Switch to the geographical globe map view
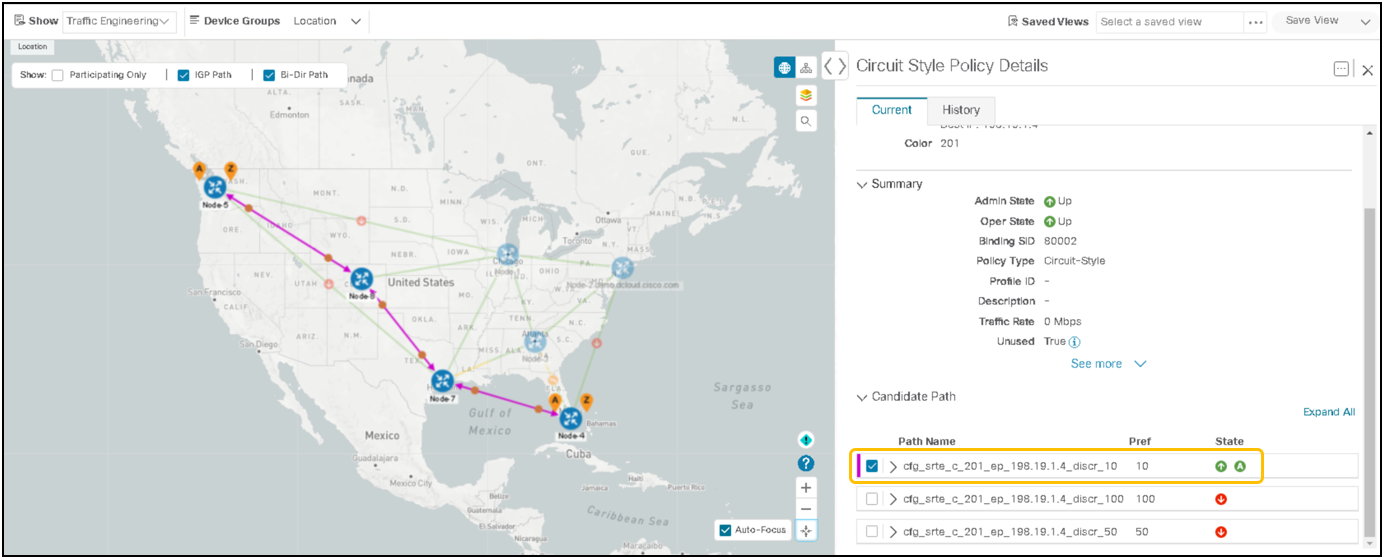The image size is (1385, 560). click(x=785, y=67)
